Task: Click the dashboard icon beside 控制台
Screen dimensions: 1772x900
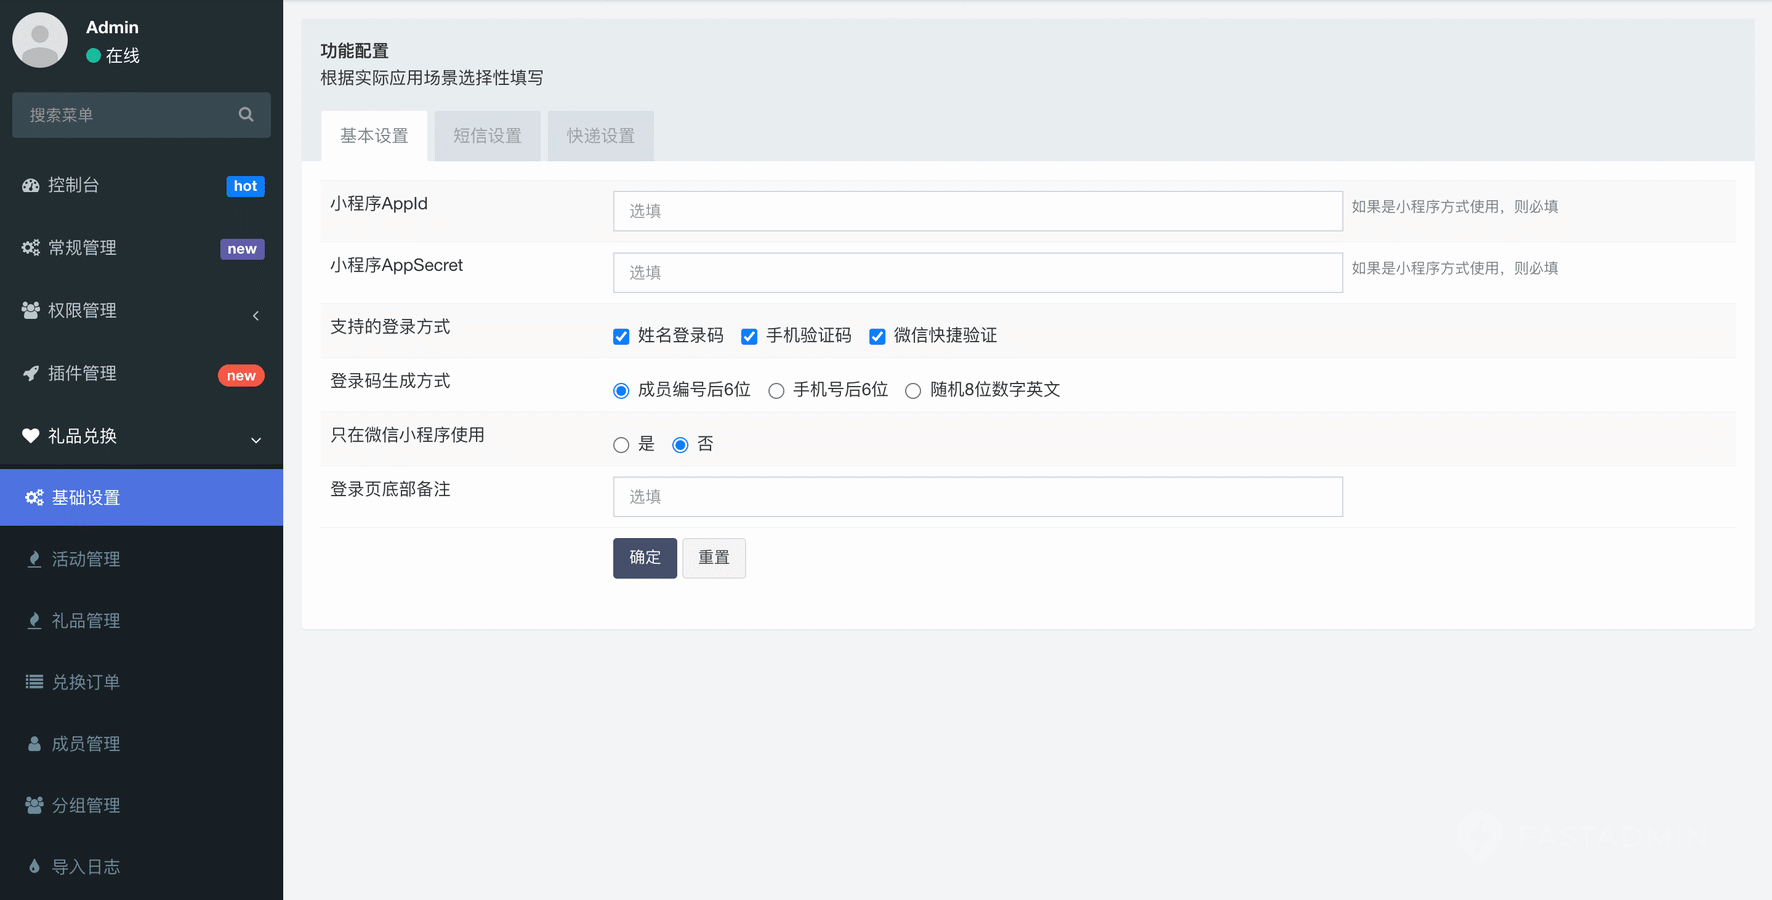Action: click(31, 185)
